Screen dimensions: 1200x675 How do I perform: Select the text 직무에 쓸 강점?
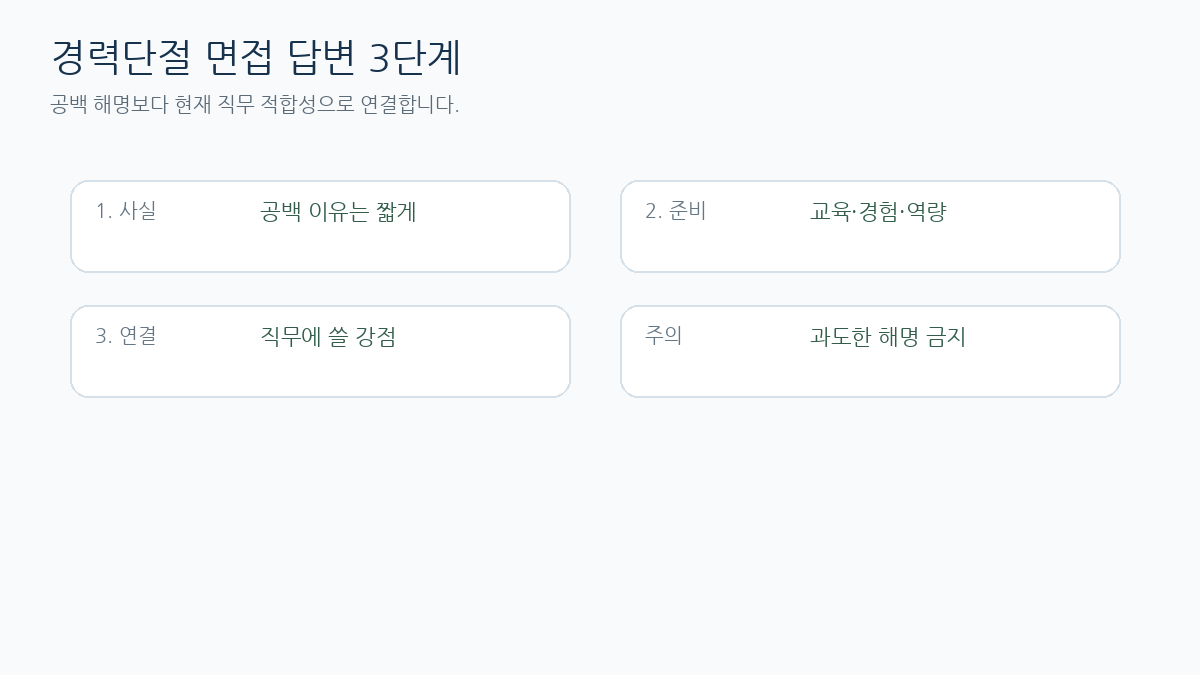click(328, 337)
